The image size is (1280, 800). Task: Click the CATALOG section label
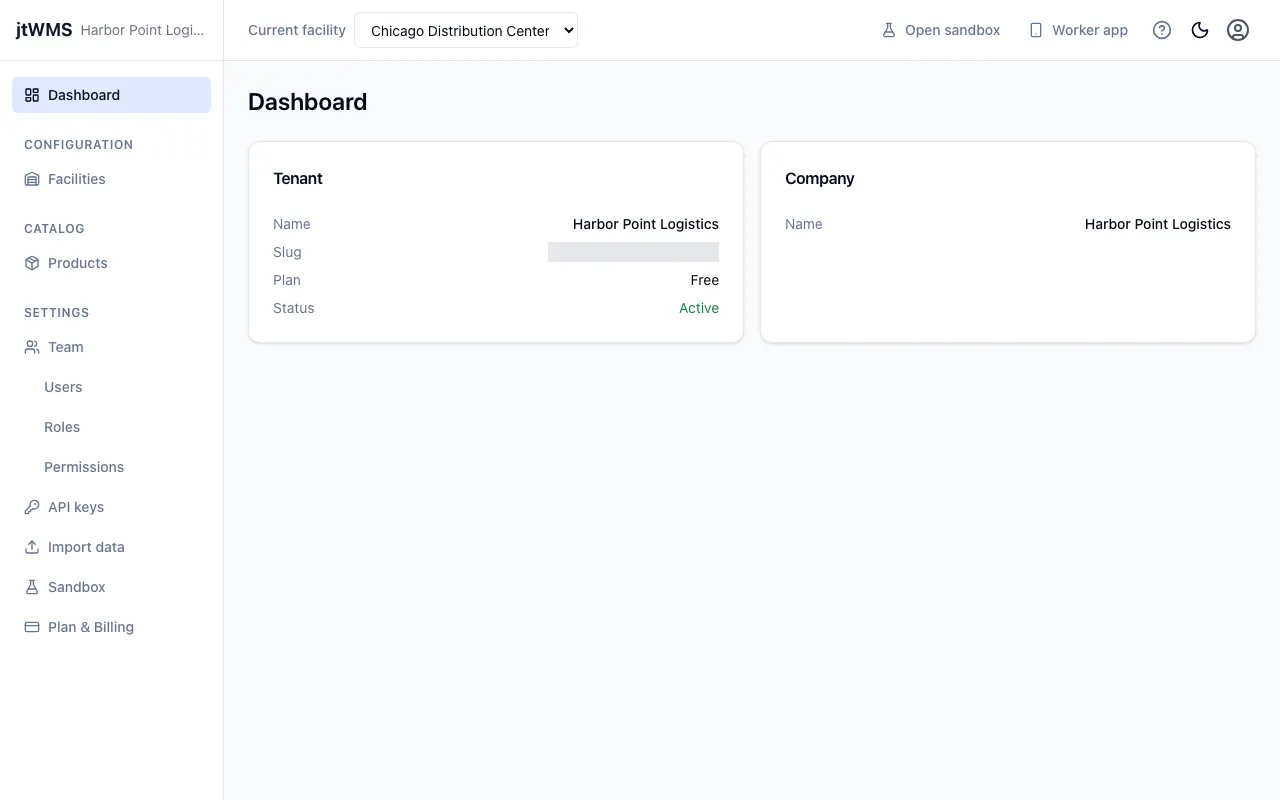click(54, 229)
